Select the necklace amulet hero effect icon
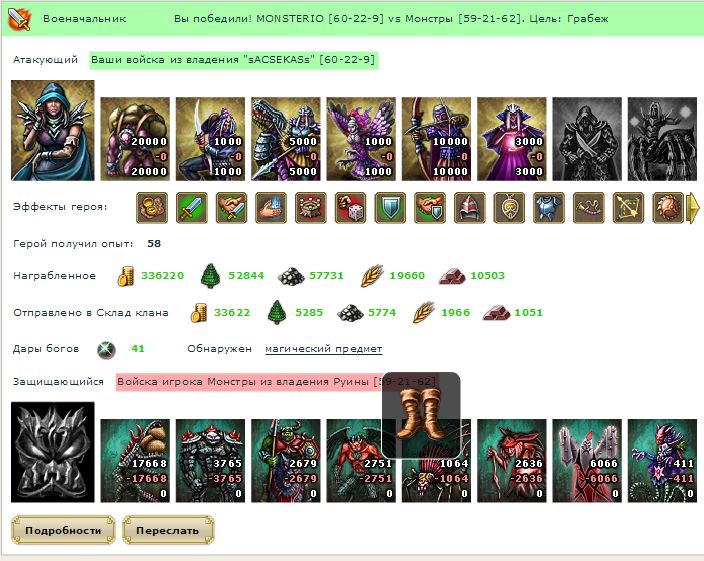This screenshot has height=561, width=704. pos(509,207)
